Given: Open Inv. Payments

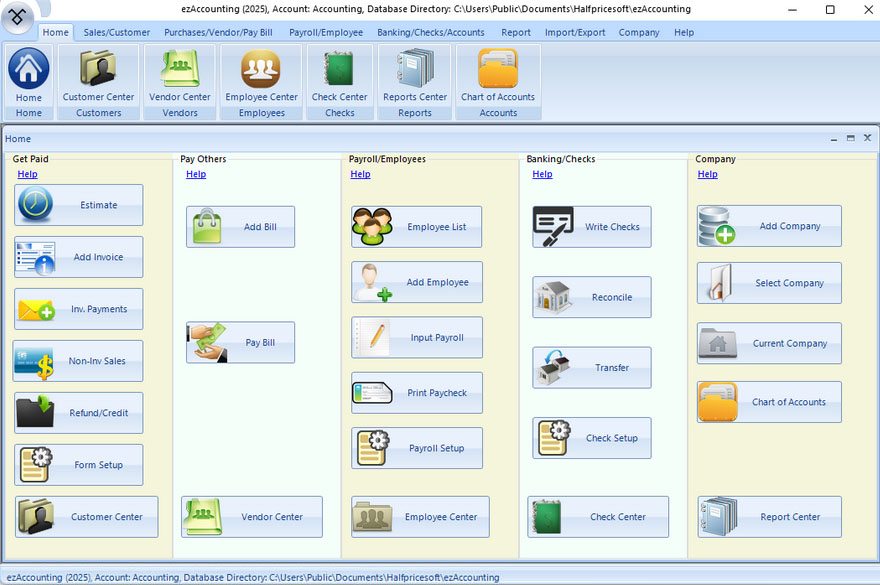Looking at the screenshot, I should tap(79, 309).
